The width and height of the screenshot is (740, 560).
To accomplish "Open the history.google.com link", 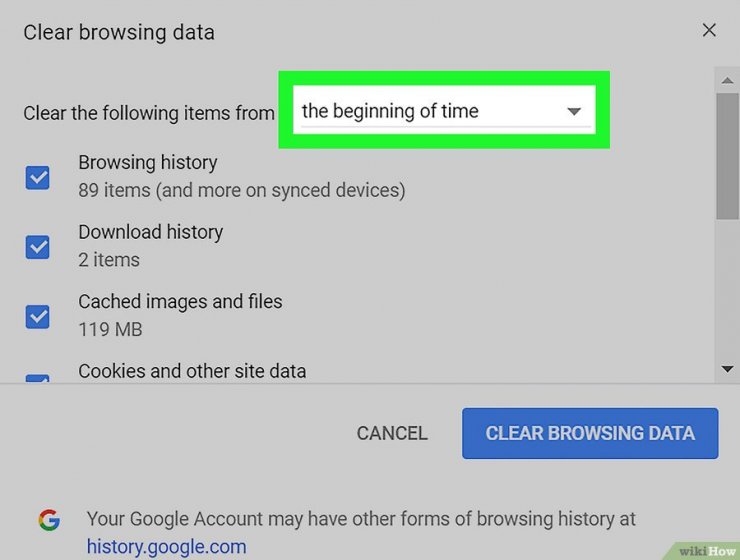I will tap(166, 547).
